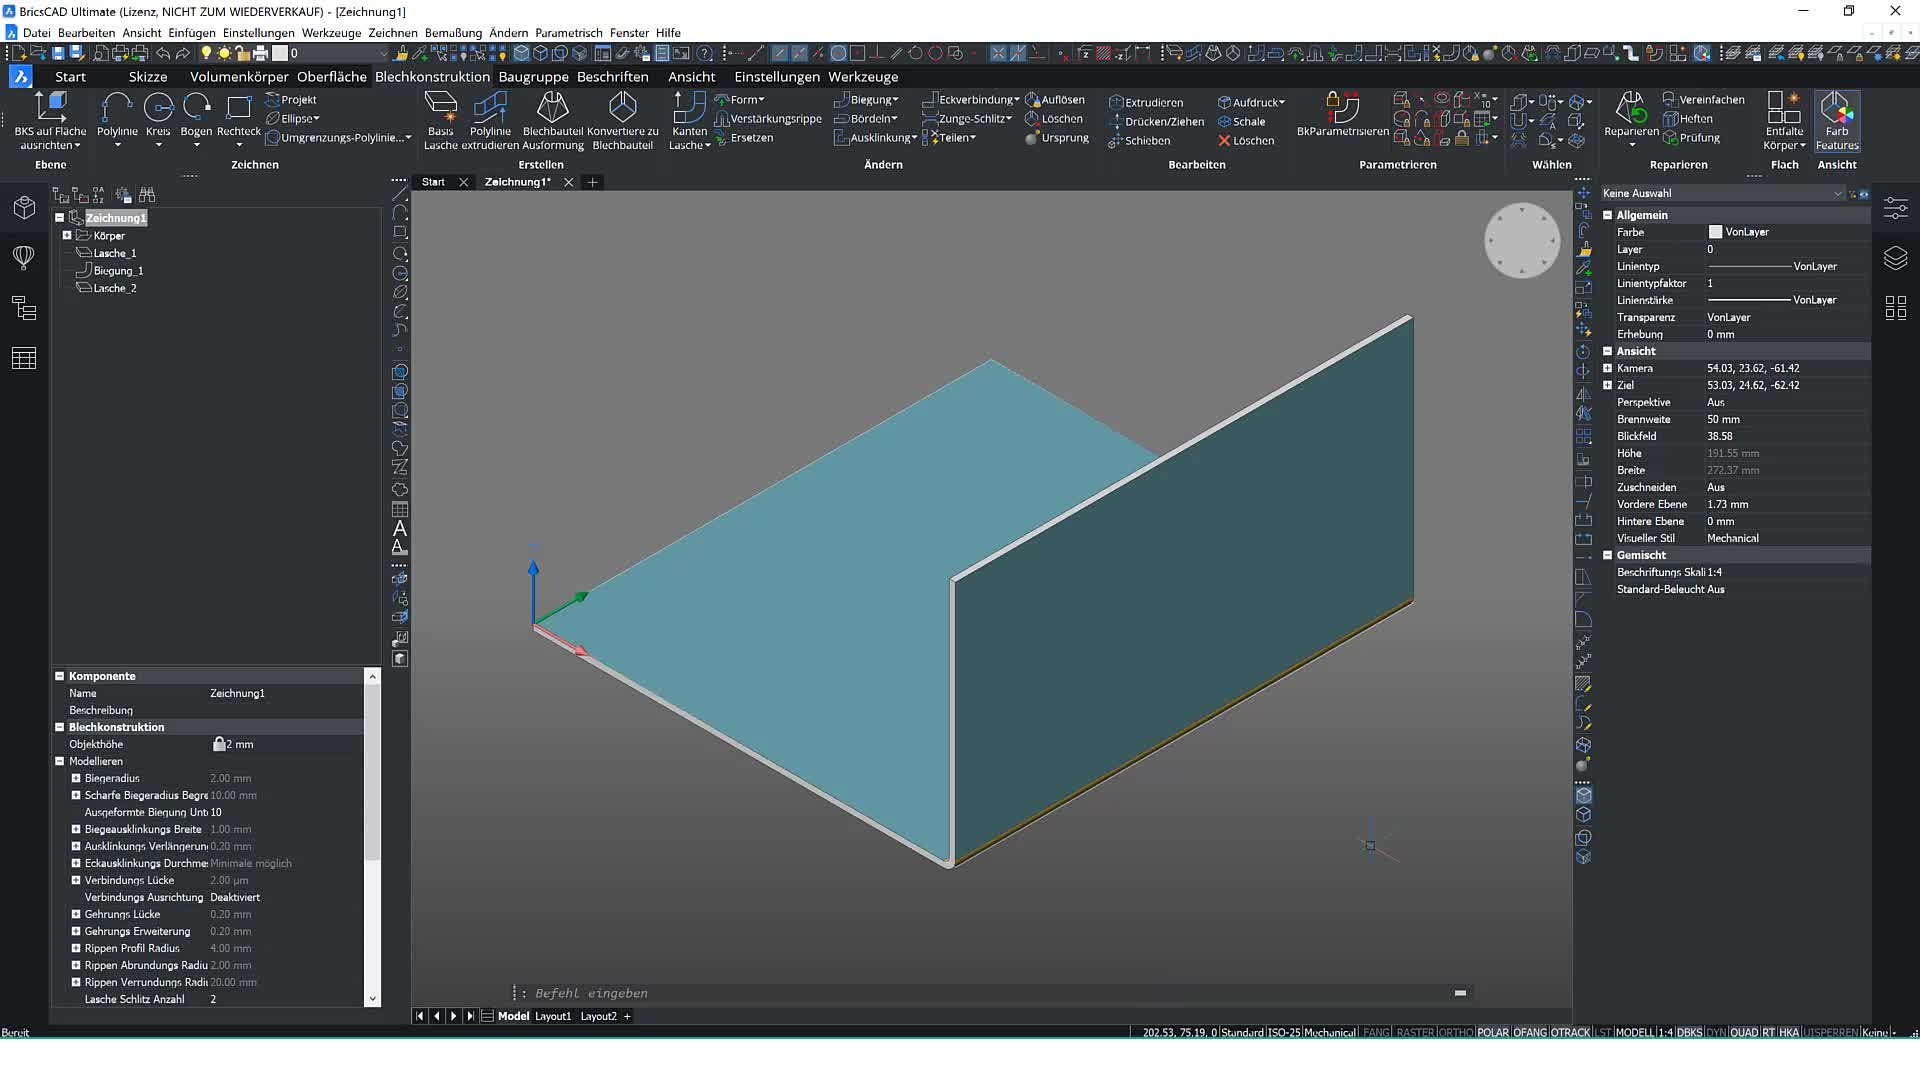Toggle DBKS in status bar
This screenshot has height=1080, width=1920.
pos(1689,1032)
